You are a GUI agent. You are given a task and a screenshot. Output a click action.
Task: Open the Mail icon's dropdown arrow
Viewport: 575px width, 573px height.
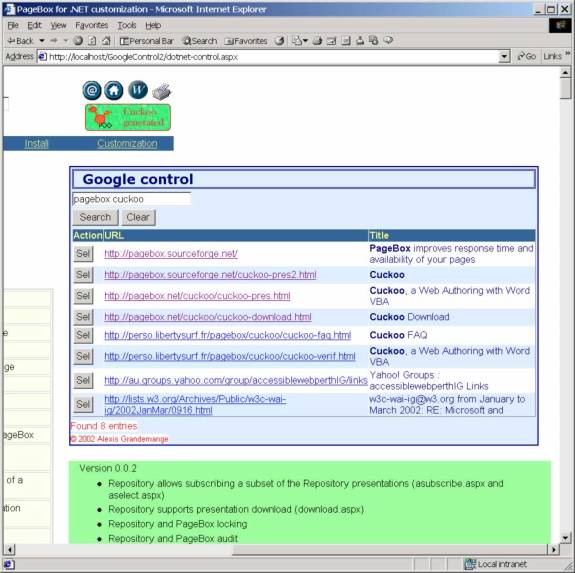click(x=305, y=41)
